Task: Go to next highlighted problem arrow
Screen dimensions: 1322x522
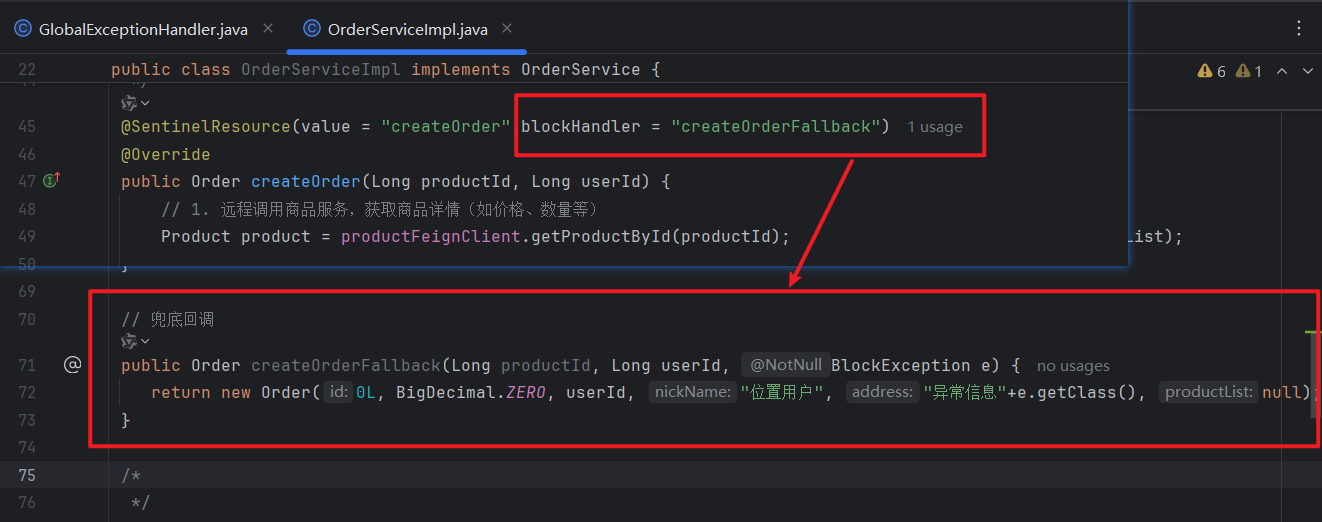Action: (x=1308, y=71)
